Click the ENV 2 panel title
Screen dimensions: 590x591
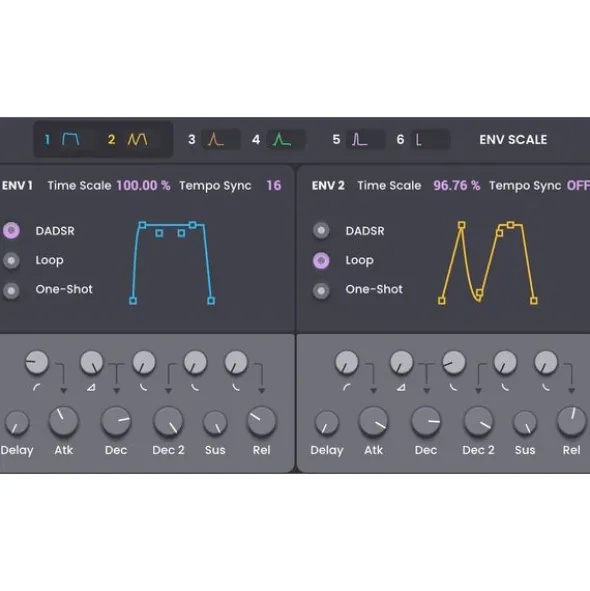(328, 185)
